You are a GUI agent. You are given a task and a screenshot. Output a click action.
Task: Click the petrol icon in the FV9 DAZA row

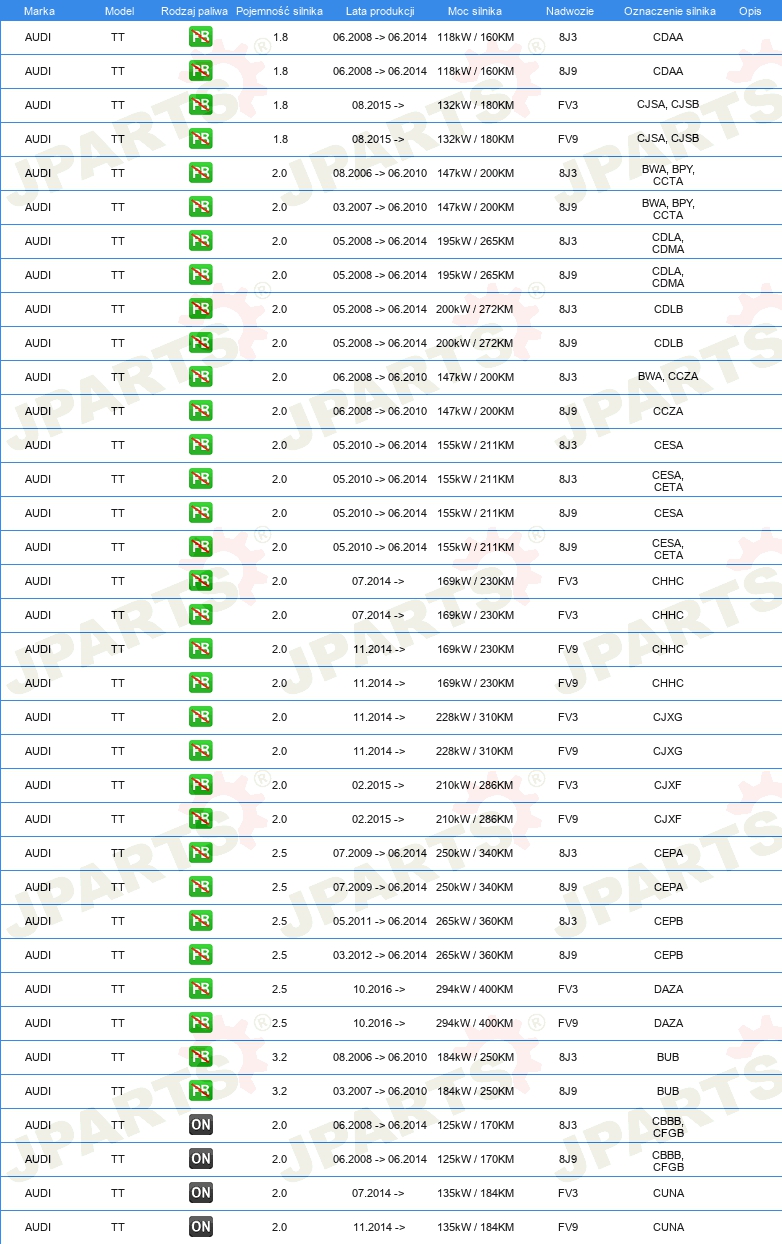[201, 1023]
